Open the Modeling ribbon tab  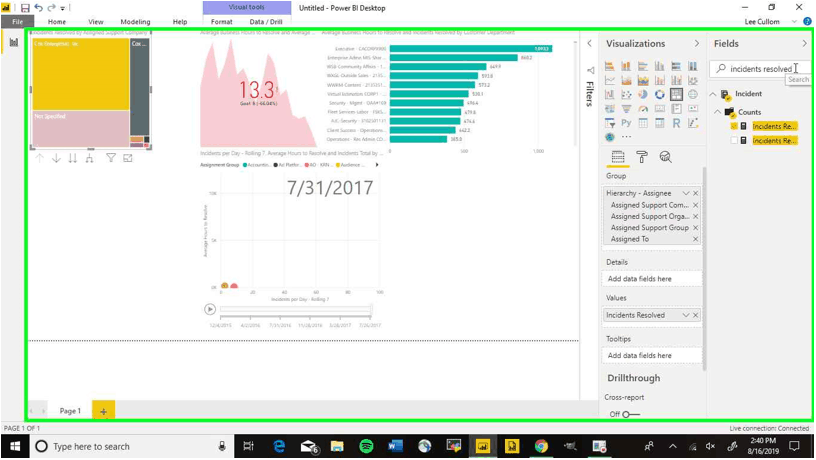pyautogui.click(x=135, y=22)
